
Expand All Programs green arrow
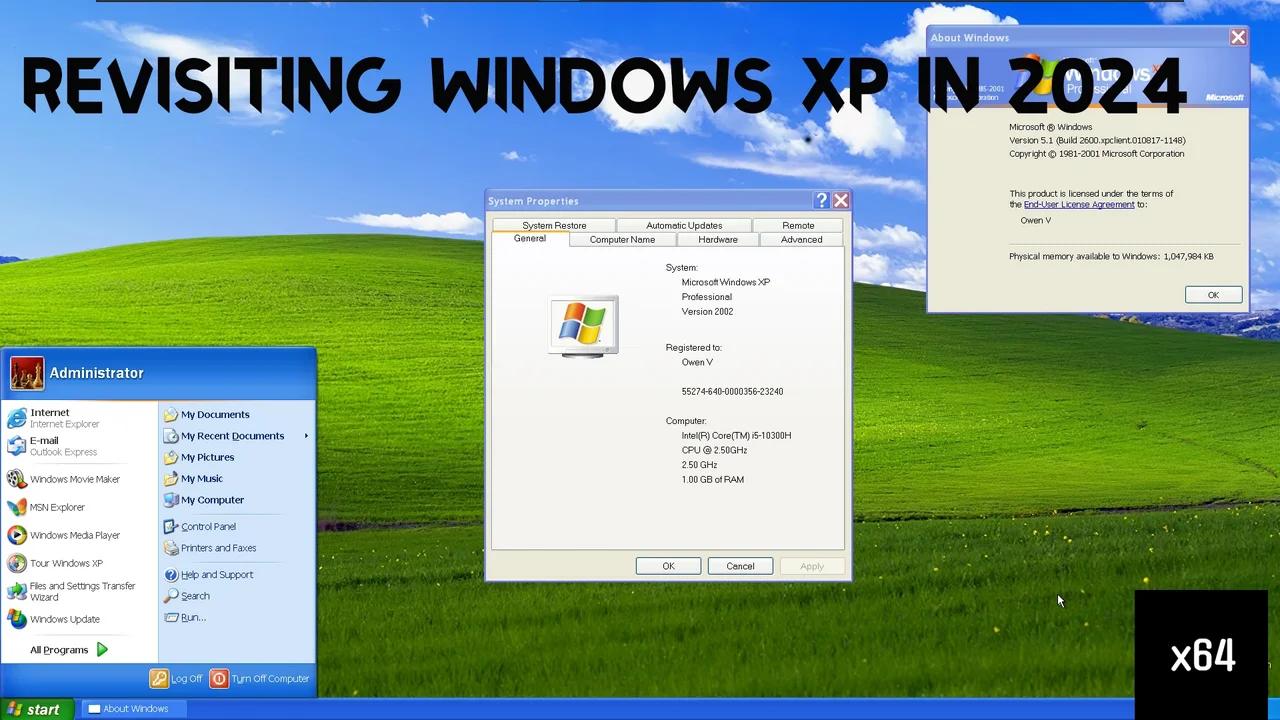click(x=102, y=650)
